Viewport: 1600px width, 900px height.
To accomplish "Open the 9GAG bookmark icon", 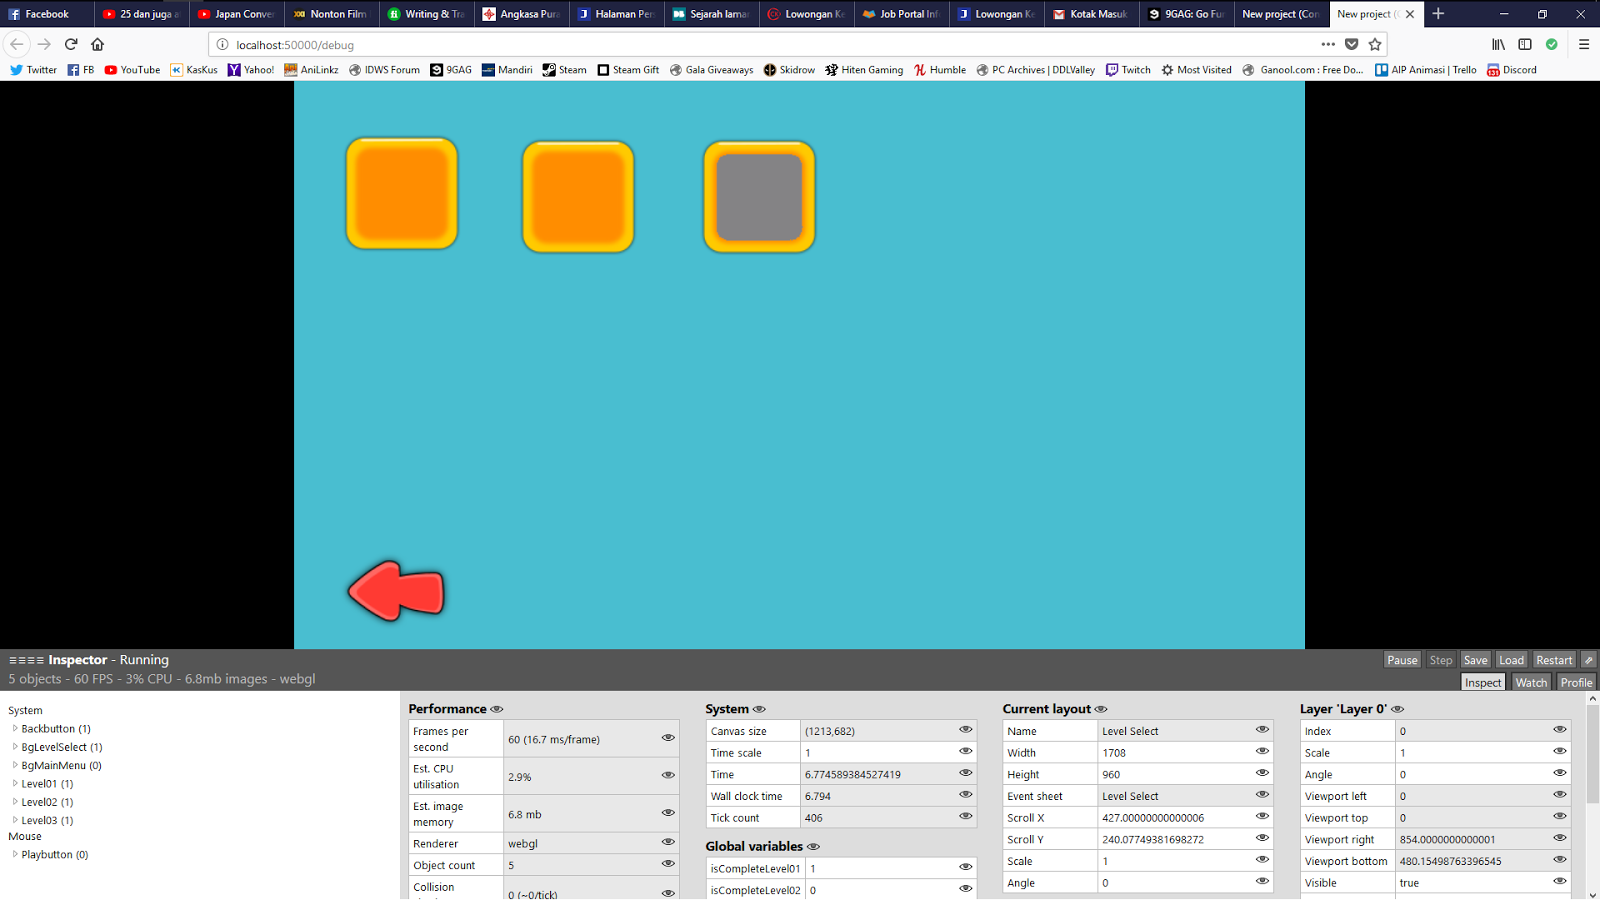I will [x=435, y=70].
